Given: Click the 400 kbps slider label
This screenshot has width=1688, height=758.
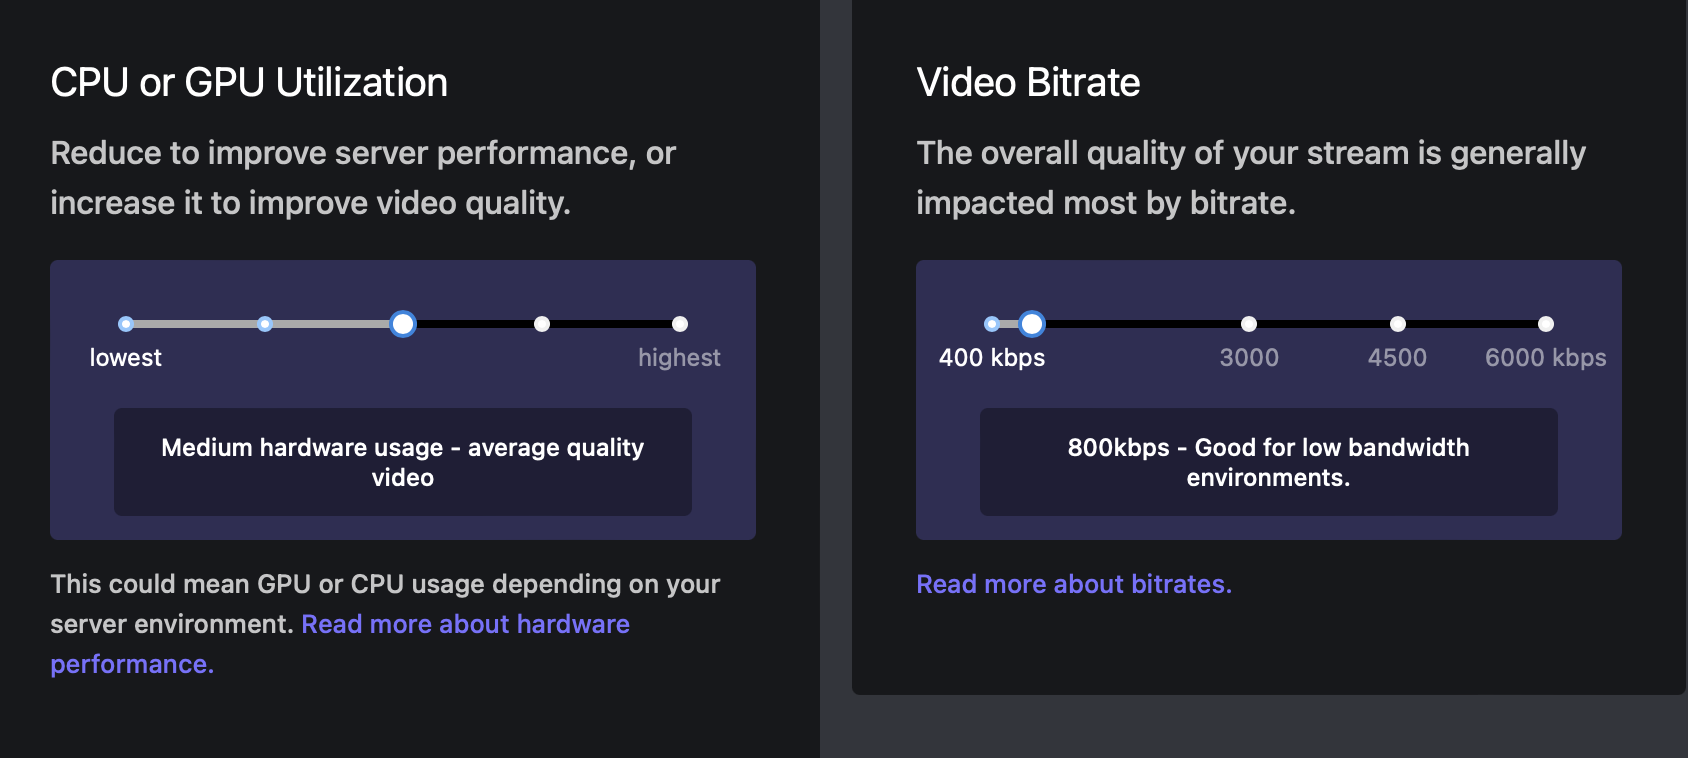Looking at the screenshot, I should (992, 357).
